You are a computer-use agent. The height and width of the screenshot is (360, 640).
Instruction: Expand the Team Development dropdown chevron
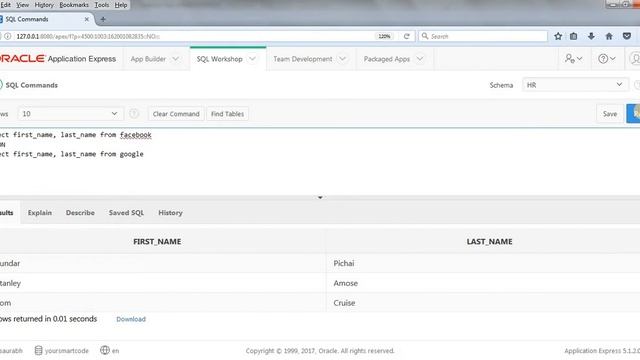(x=342, y=59)
